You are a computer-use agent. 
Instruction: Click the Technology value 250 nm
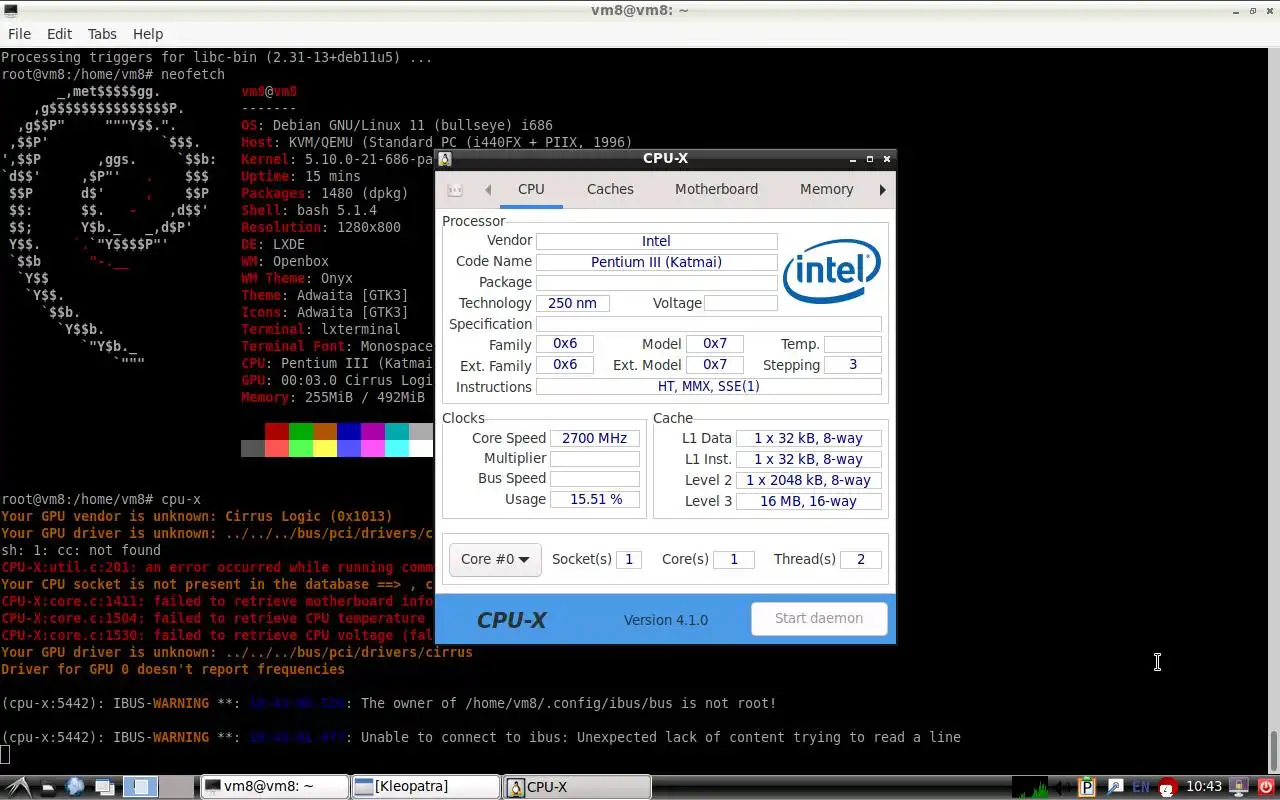pyautogui.click(x=572, y=303)
